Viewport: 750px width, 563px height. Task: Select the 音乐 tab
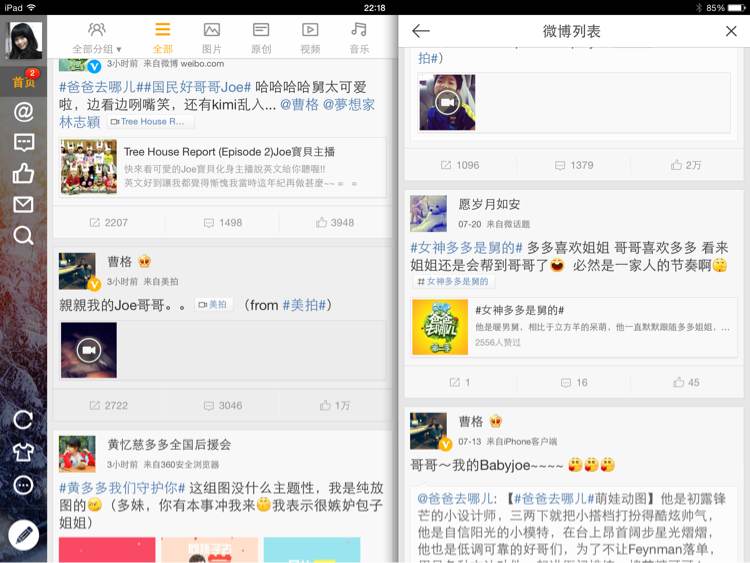[x=359, y=38]
